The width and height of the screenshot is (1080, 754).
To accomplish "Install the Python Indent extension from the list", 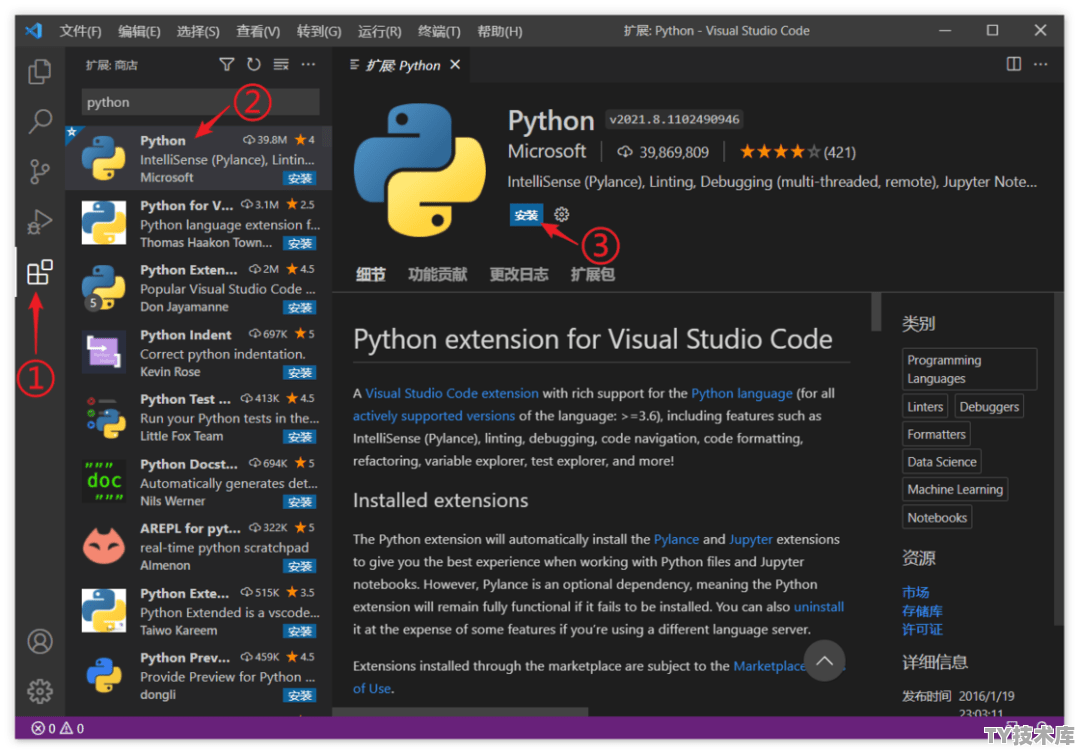I will coord(300,373).
